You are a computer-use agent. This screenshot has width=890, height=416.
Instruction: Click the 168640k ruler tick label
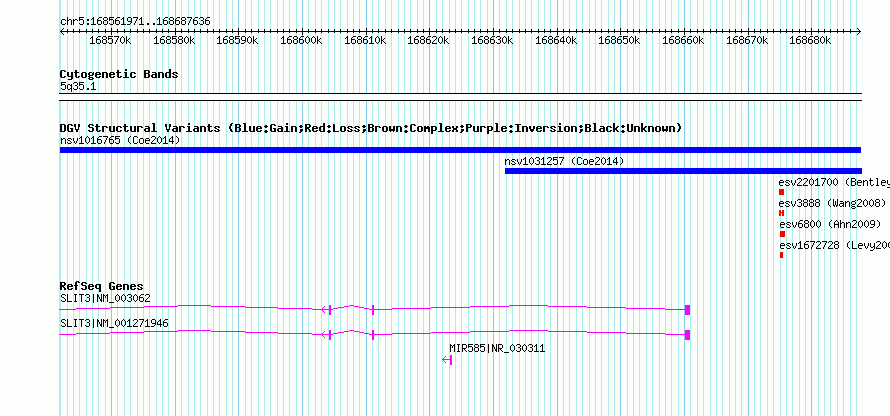(556, 40)
